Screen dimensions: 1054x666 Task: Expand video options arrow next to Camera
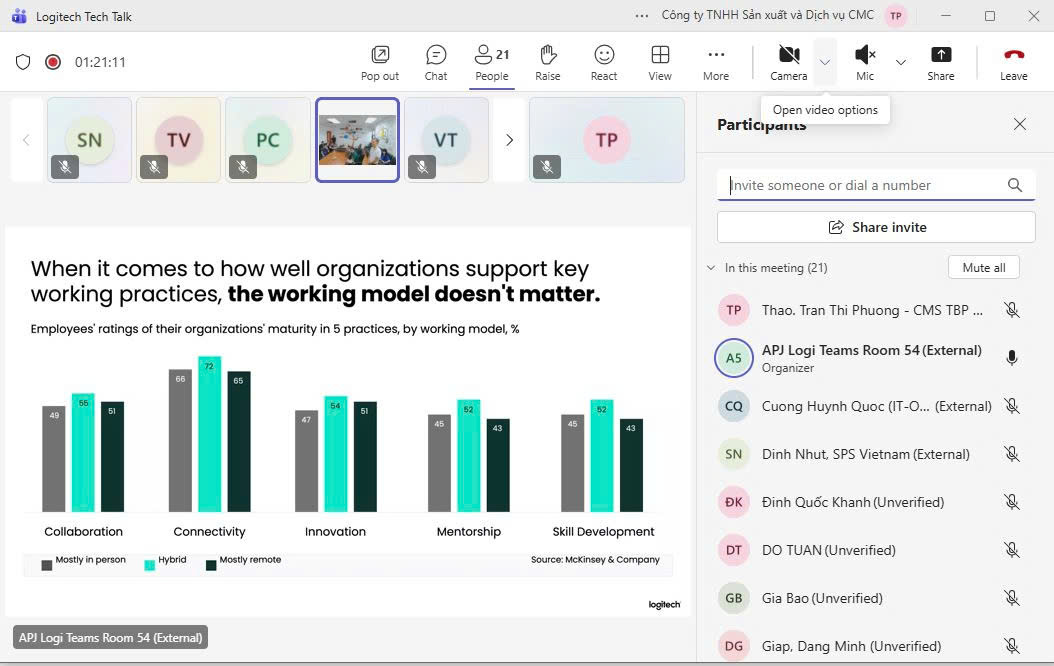[825, 62]
